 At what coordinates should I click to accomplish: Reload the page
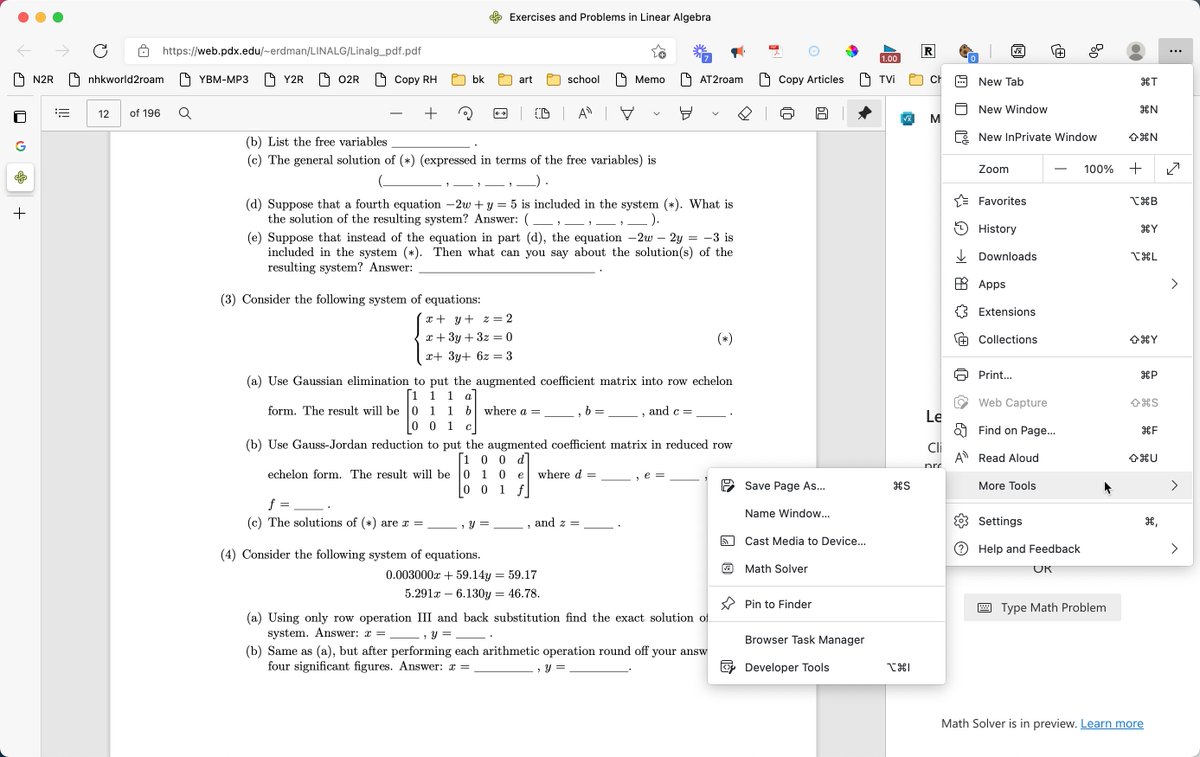pos(100,51)
